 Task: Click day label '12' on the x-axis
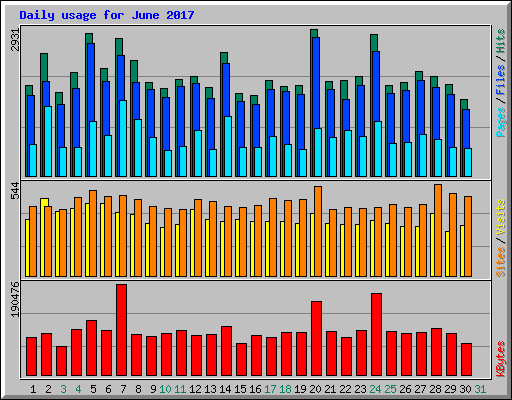pyautogui.click(x=195, y=389)
